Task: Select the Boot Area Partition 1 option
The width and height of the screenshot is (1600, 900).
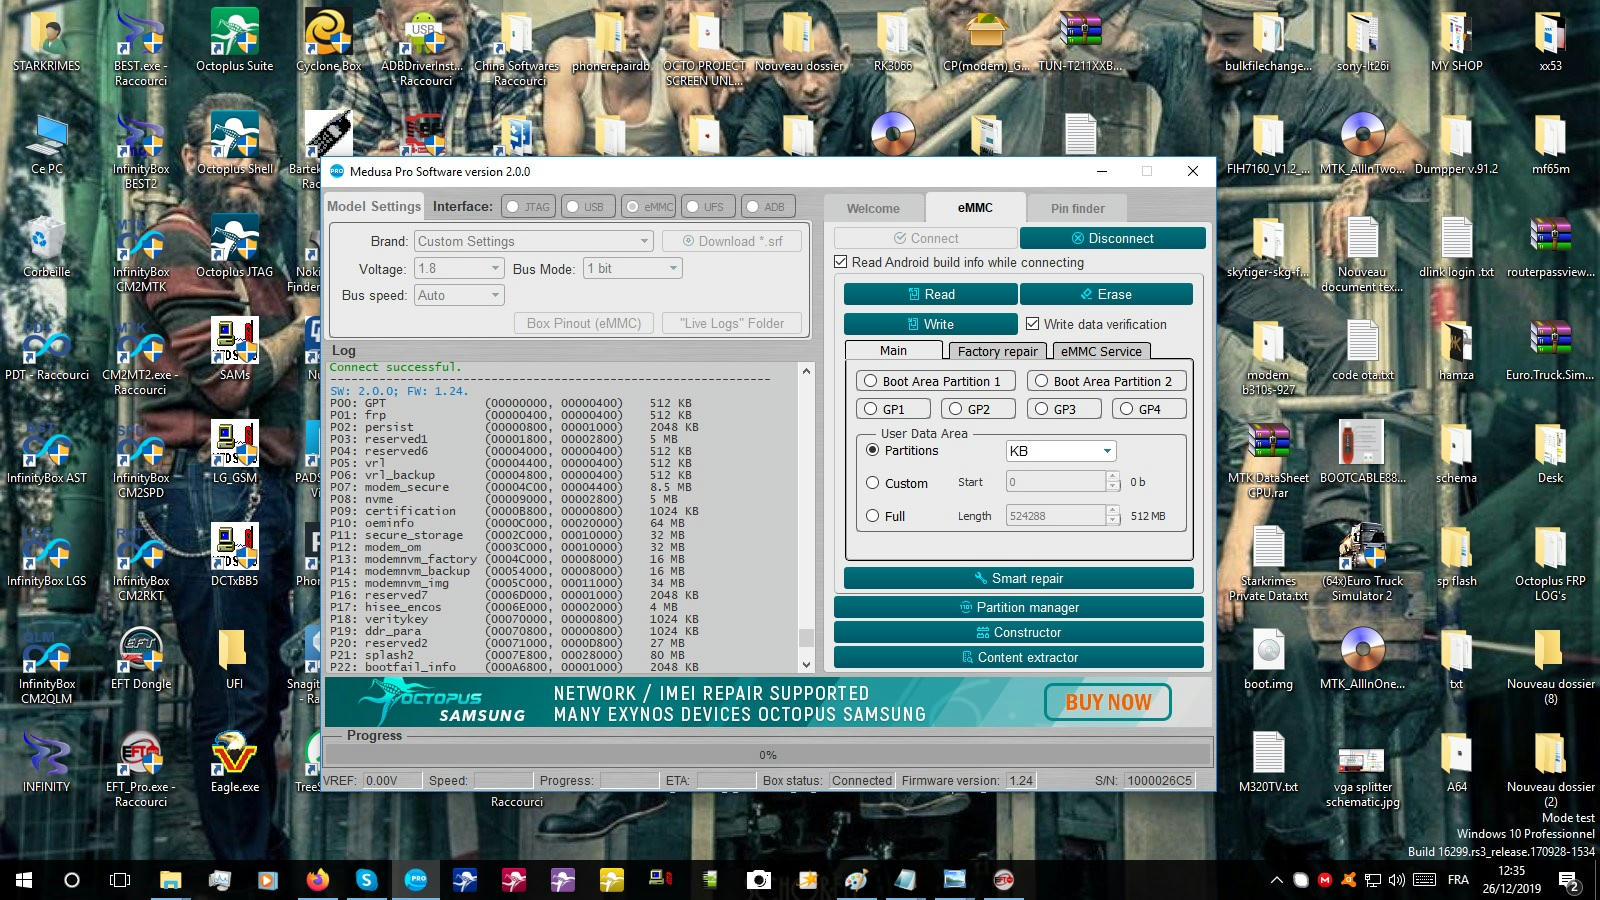Action: (x=871, y=381)
